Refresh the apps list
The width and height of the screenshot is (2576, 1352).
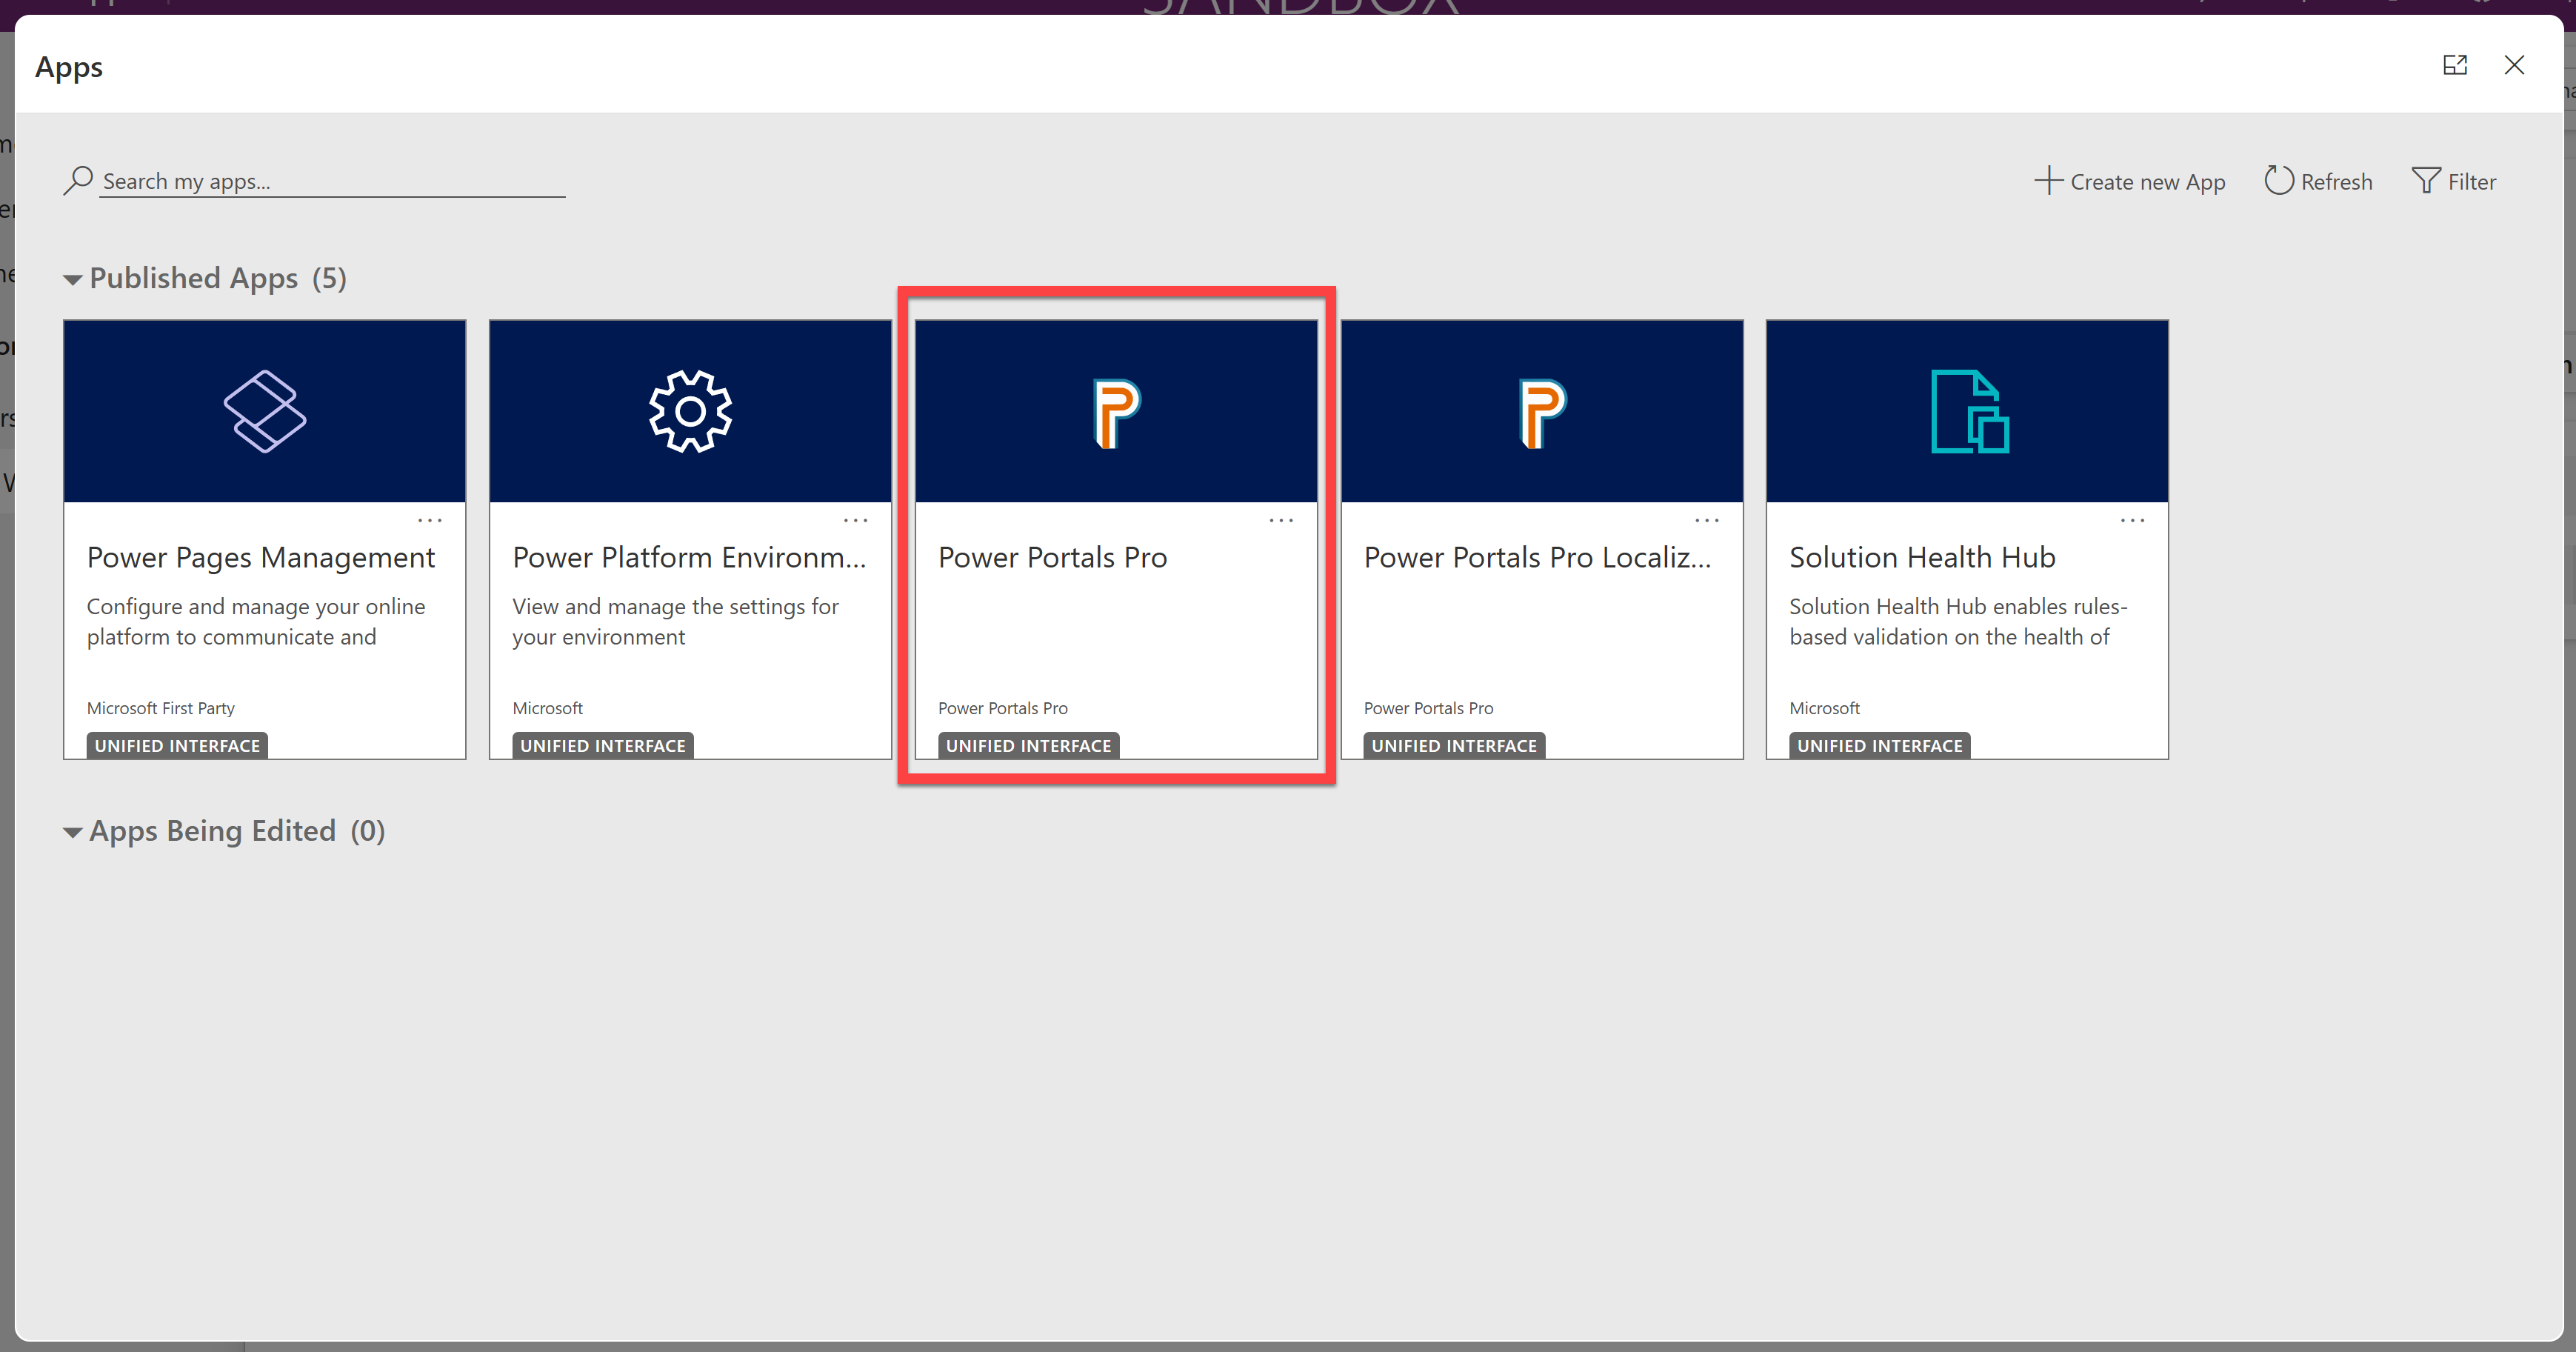tap(2318, 181)
